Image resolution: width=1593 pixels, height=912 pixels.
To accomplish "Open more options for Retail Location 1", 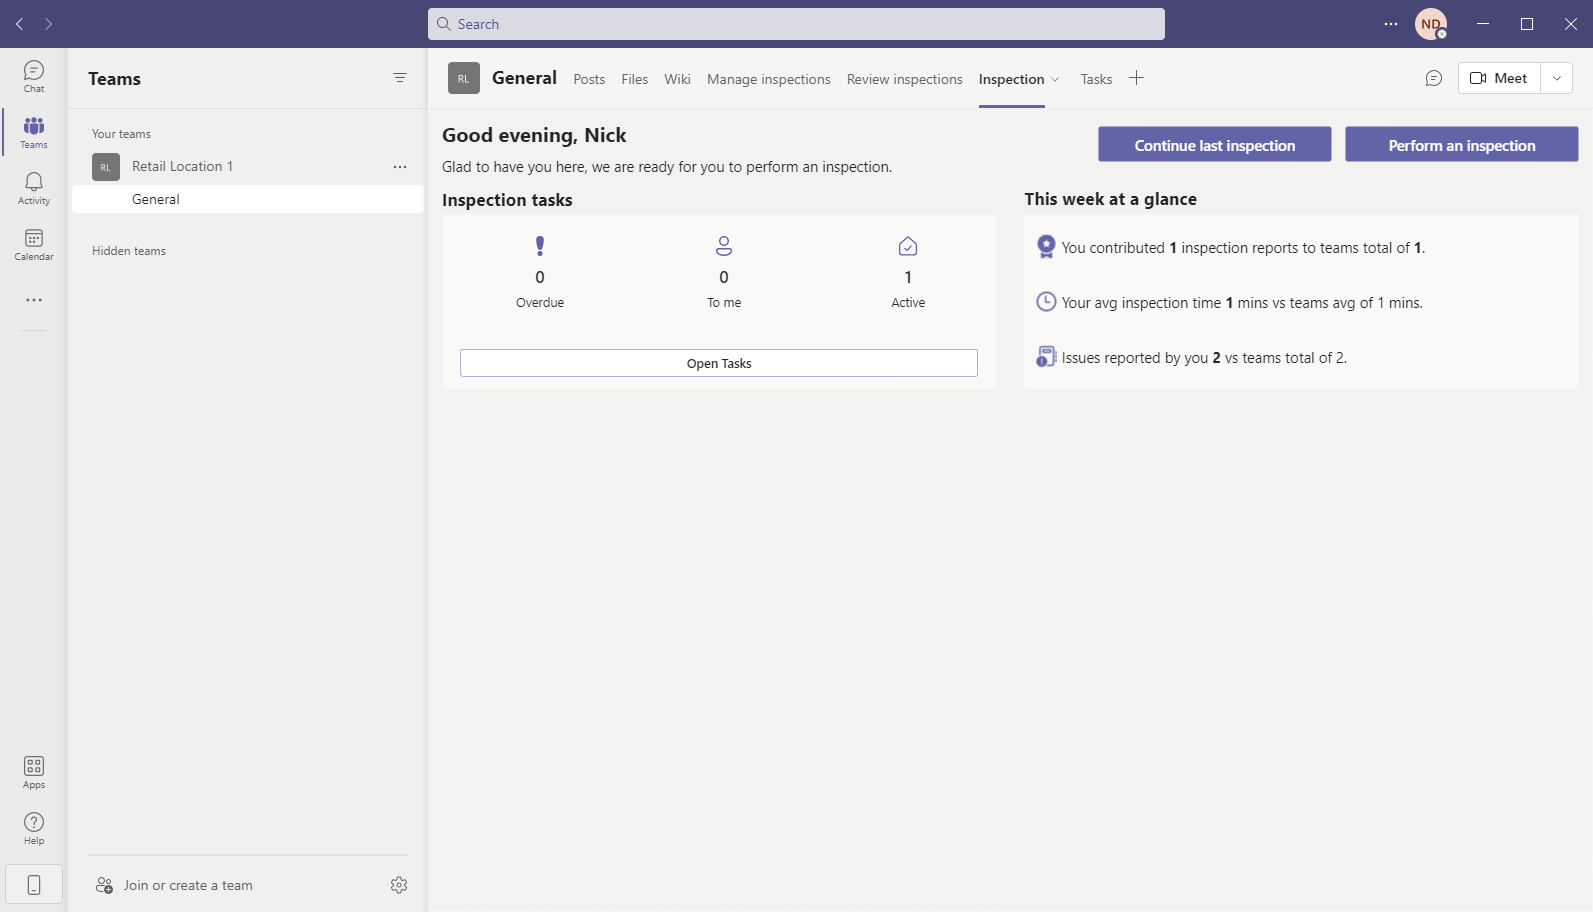I will 400,167.
